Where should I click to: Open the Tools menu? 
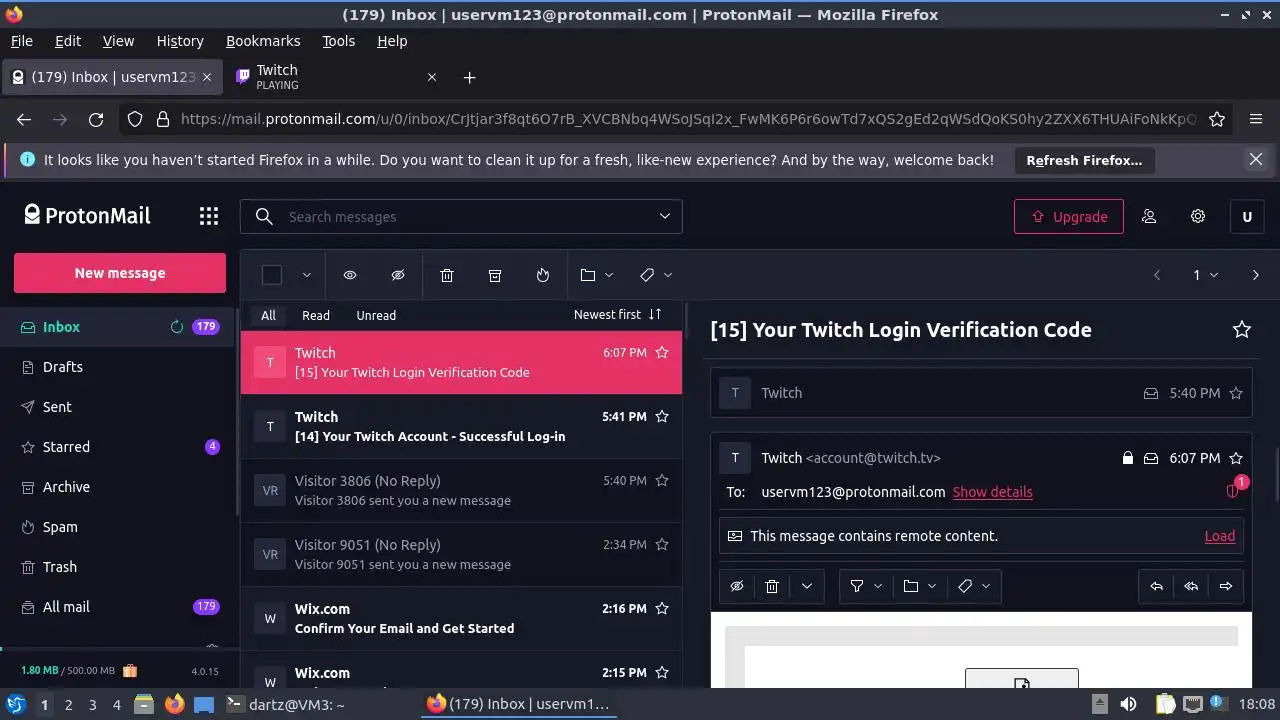click(338, 41)
